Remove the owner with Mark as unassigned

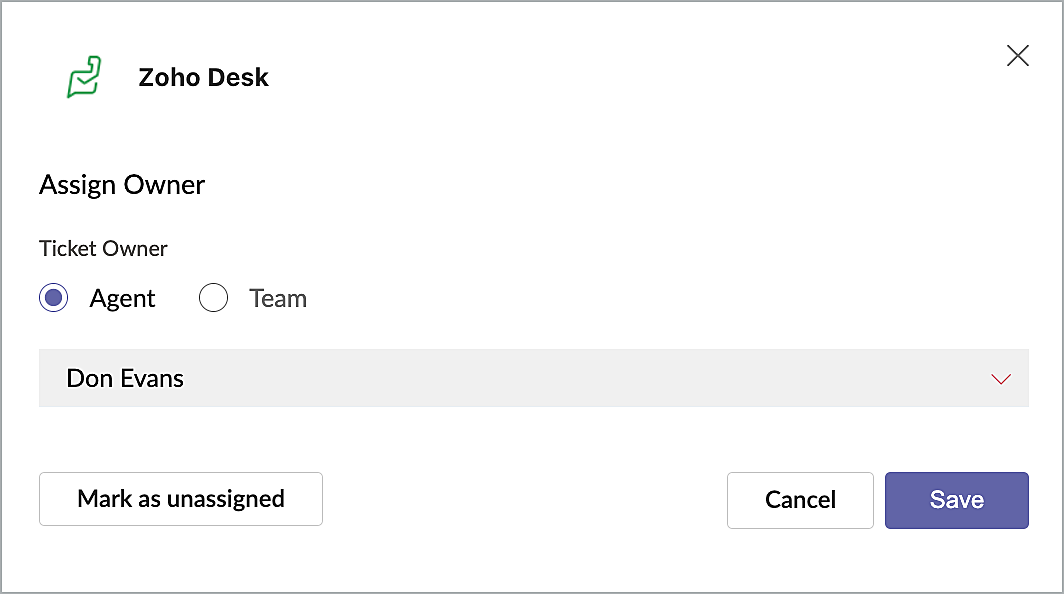[x=181, y=499]
